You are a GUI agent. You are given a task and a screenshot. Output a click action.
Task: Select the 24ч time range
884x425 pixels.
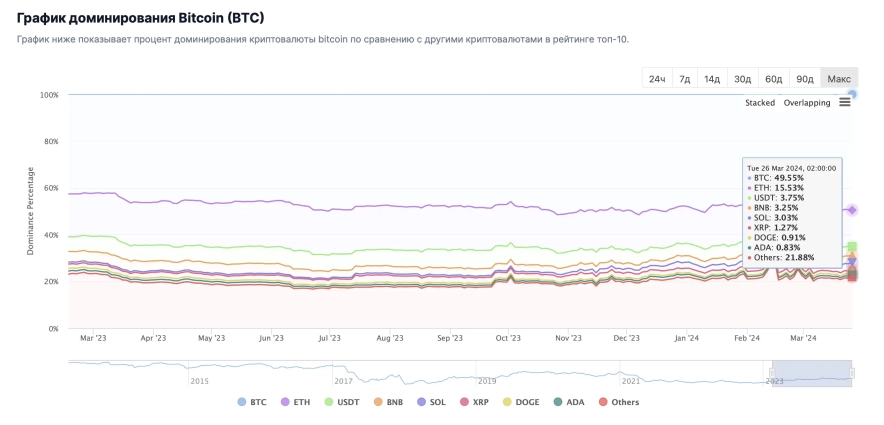657,79
